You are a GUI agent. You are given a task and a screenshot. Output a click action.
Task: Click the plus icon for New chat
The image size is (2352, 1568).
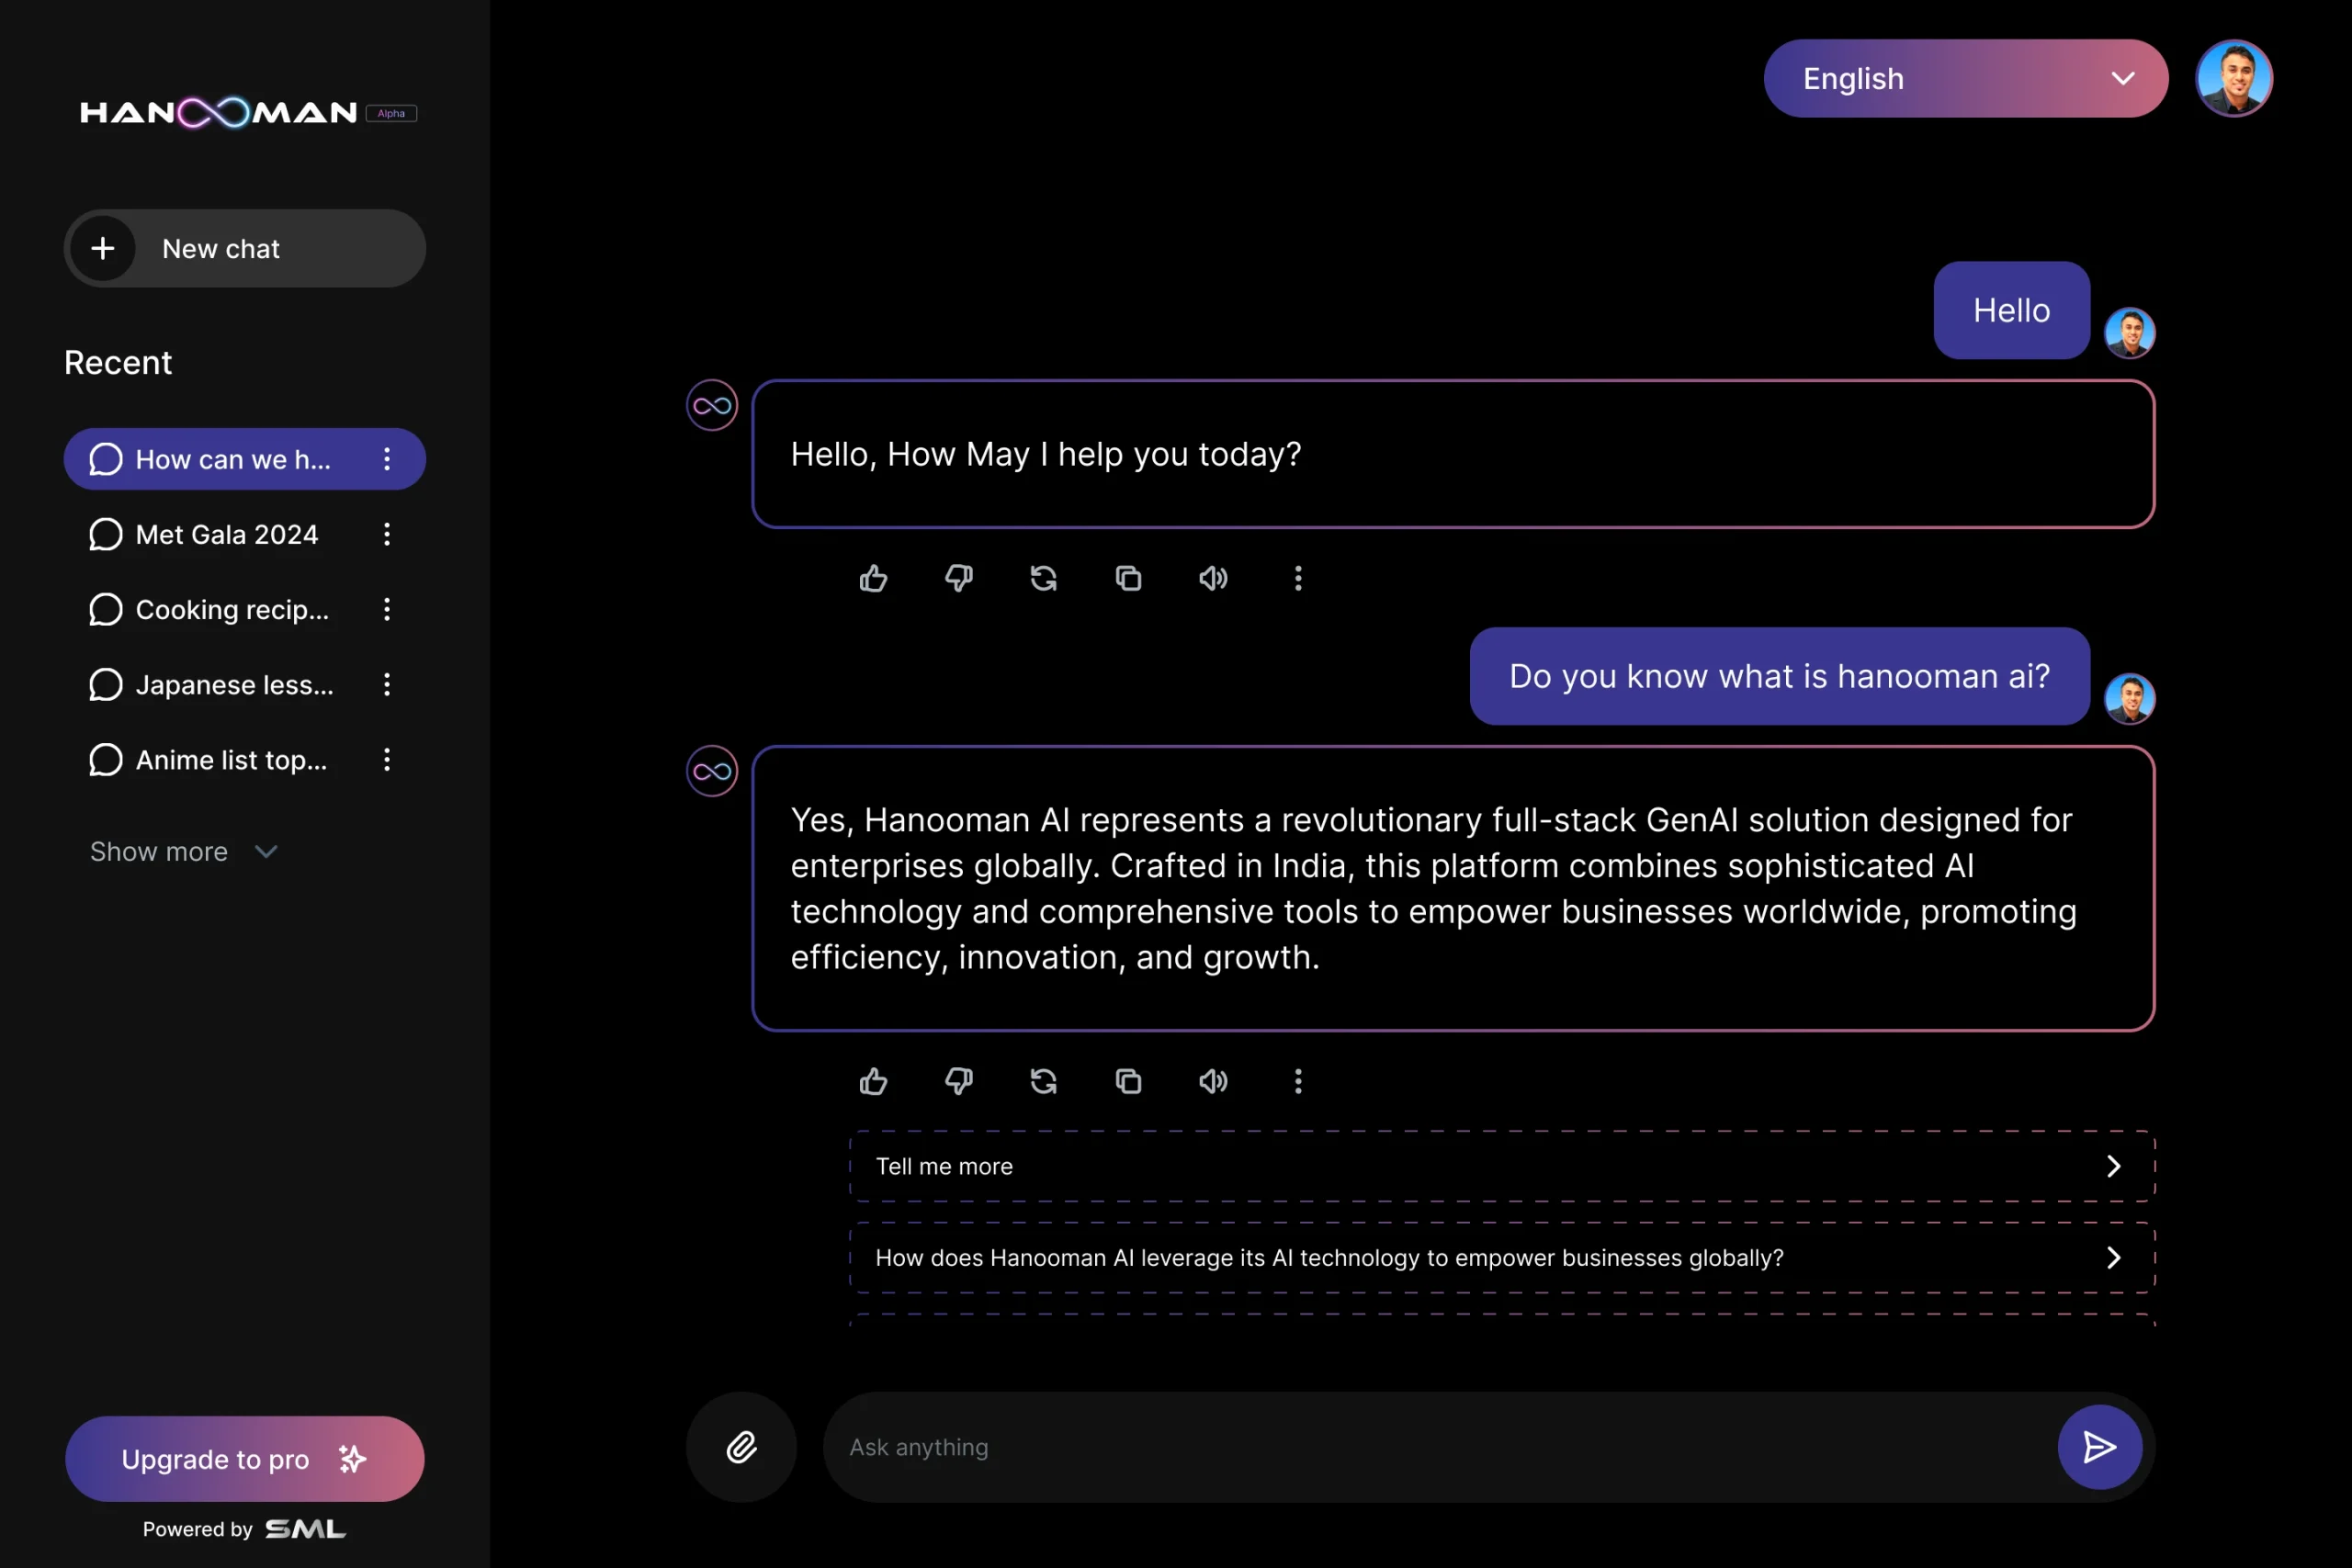click(x=103, y=248)
